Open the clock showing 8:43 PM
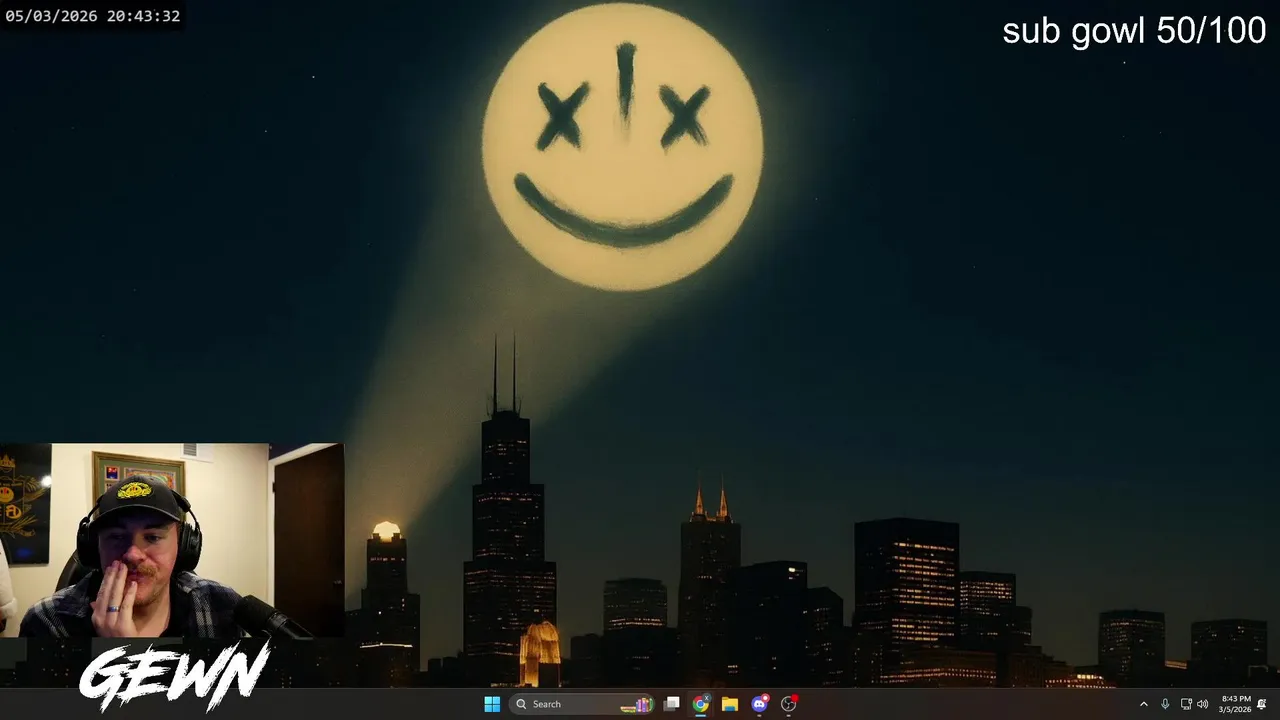This screenshot has height=720, width=1280. [1236, 704]
